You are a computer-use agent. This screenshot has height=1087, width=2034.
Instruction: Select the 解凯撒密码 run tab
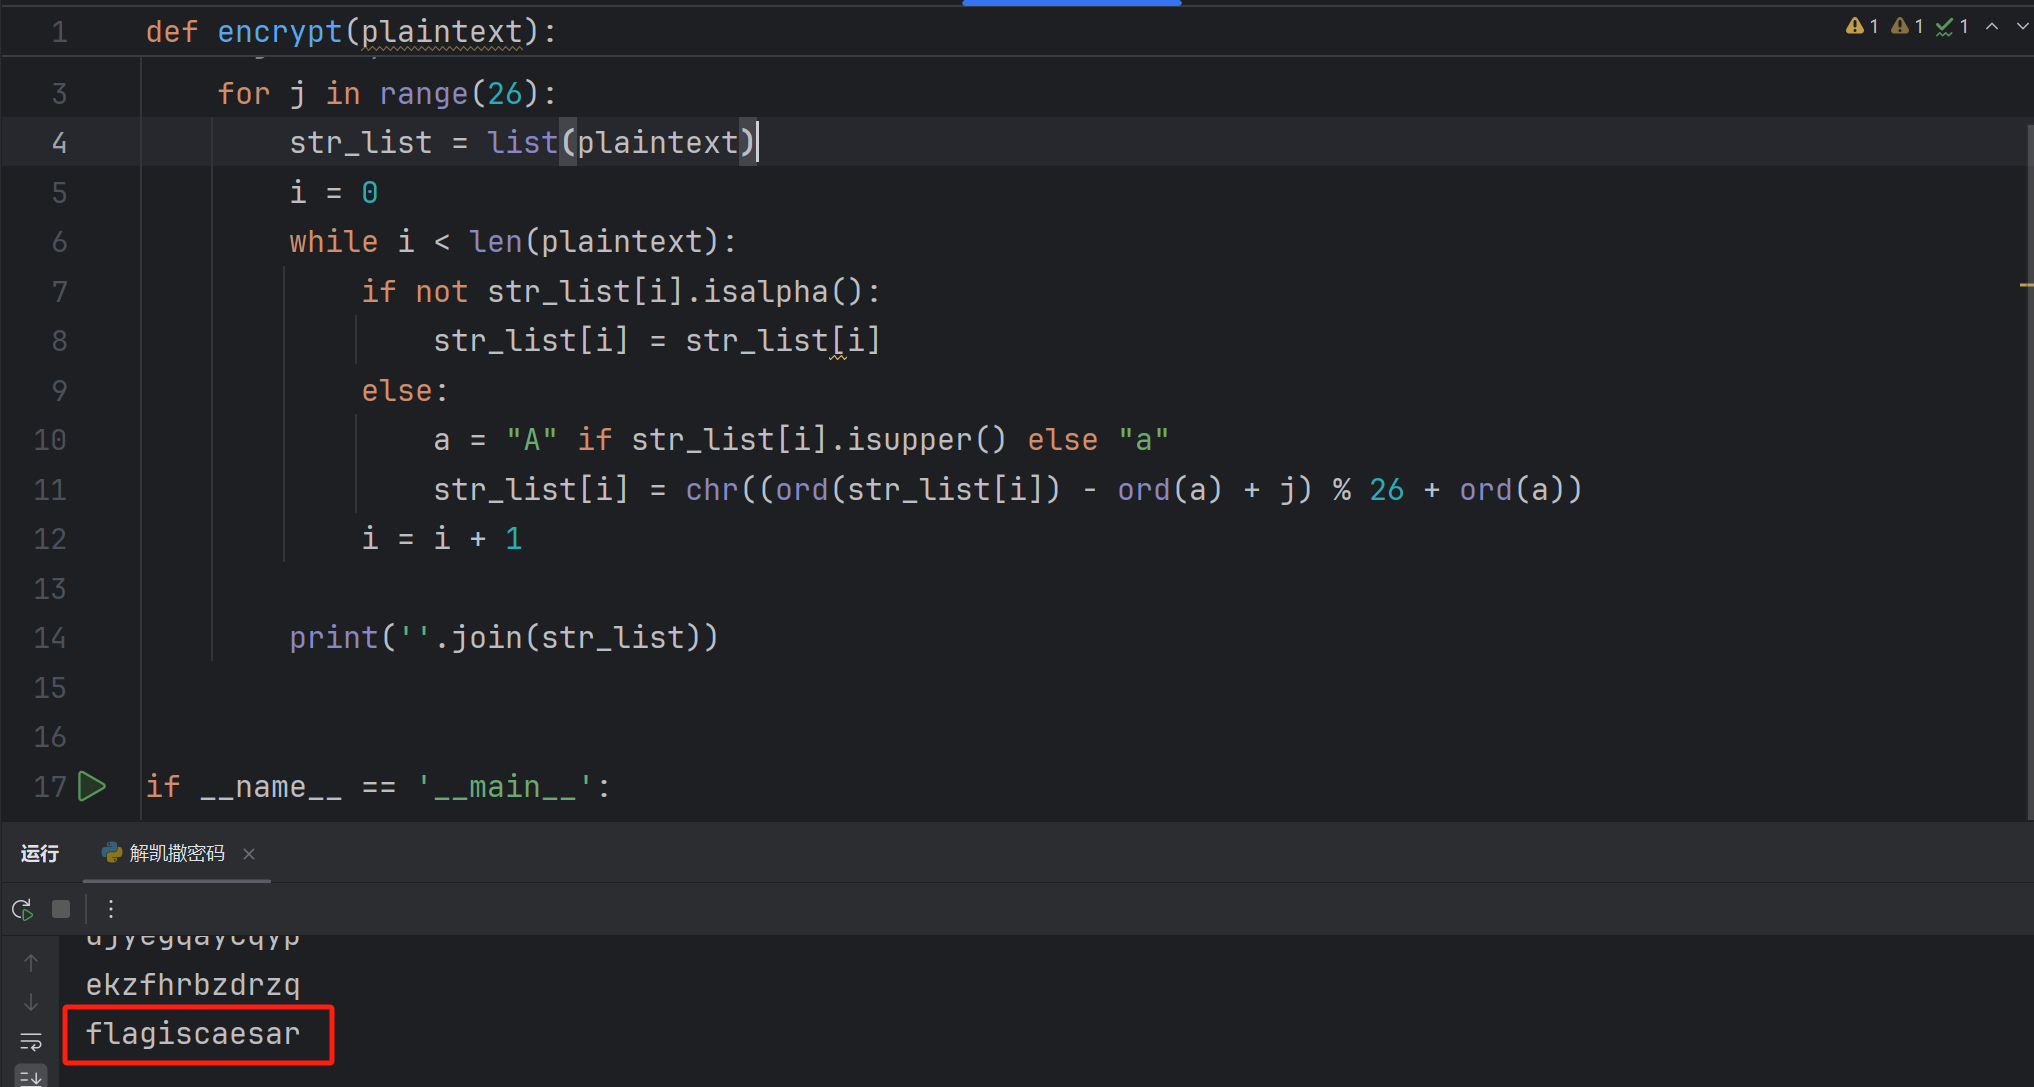tap(176, 853)
